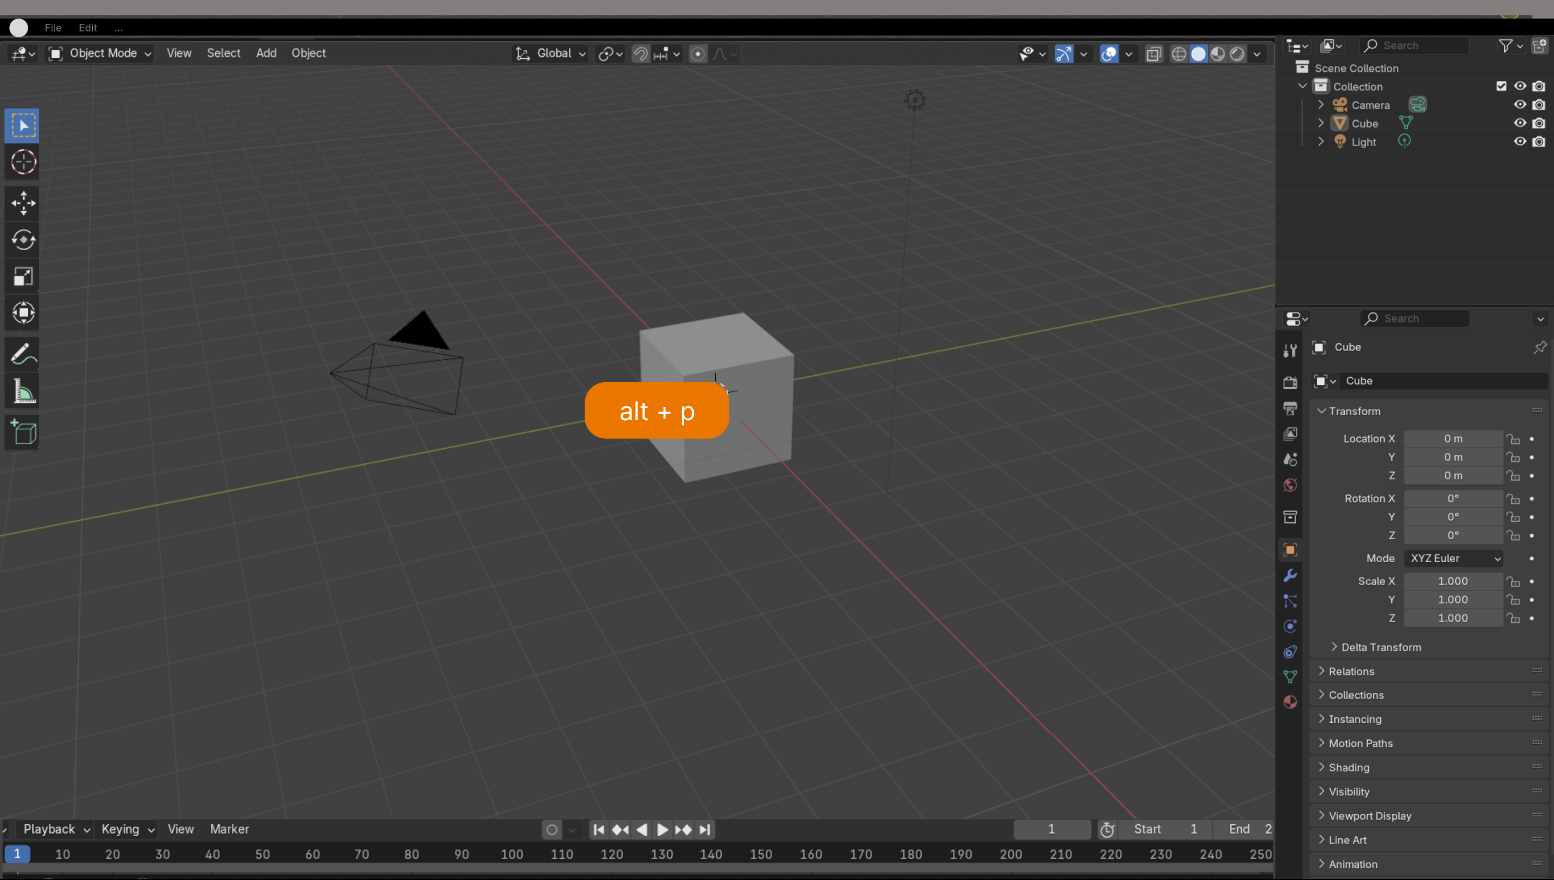Disable the Collection checkbox in the outliner
Image resolution: width=1554 pixels, height=880 pixels.
click(1501, 86)
